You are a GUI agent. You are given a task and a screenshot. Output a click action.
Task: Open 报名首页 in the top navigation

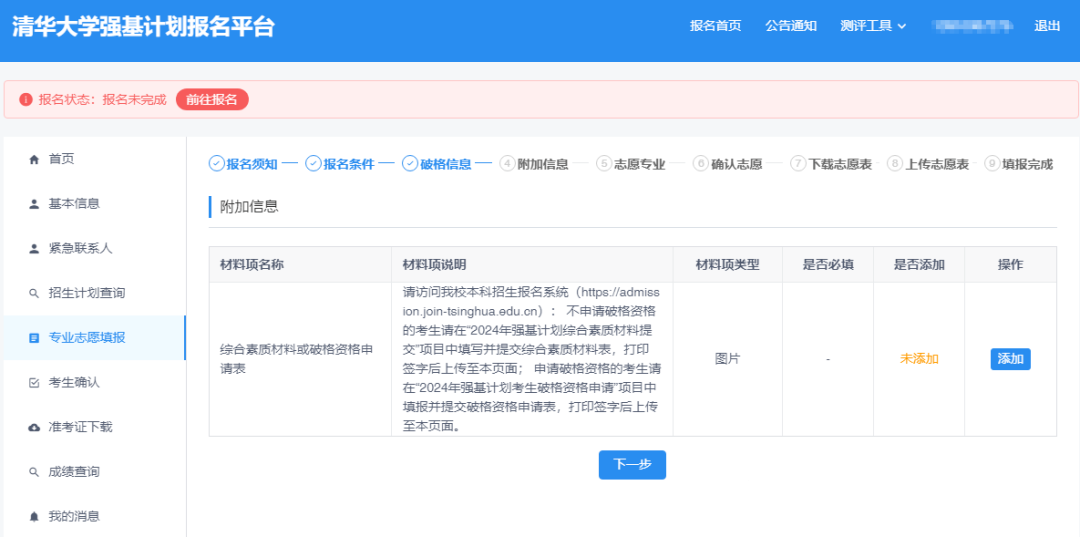(x=715, y=26)
